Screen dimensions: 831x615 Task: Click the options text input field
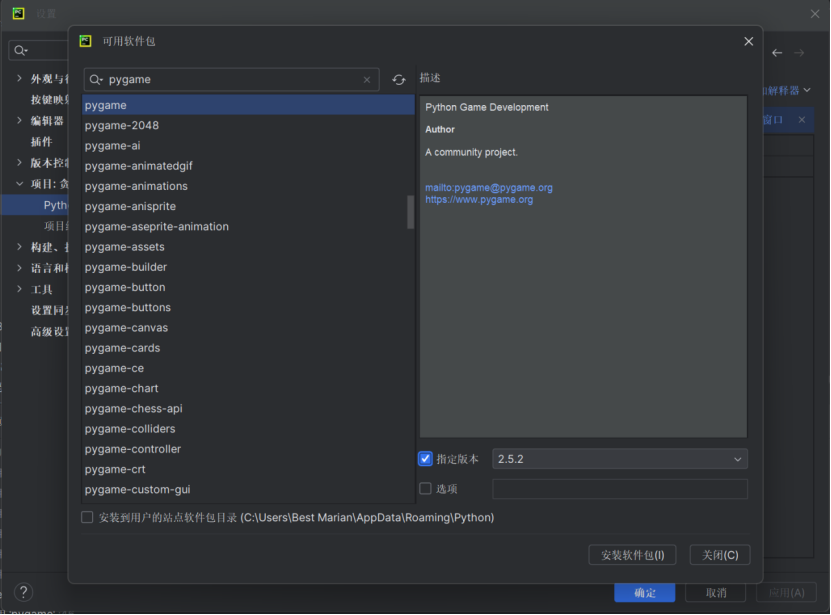coord(620,489)
